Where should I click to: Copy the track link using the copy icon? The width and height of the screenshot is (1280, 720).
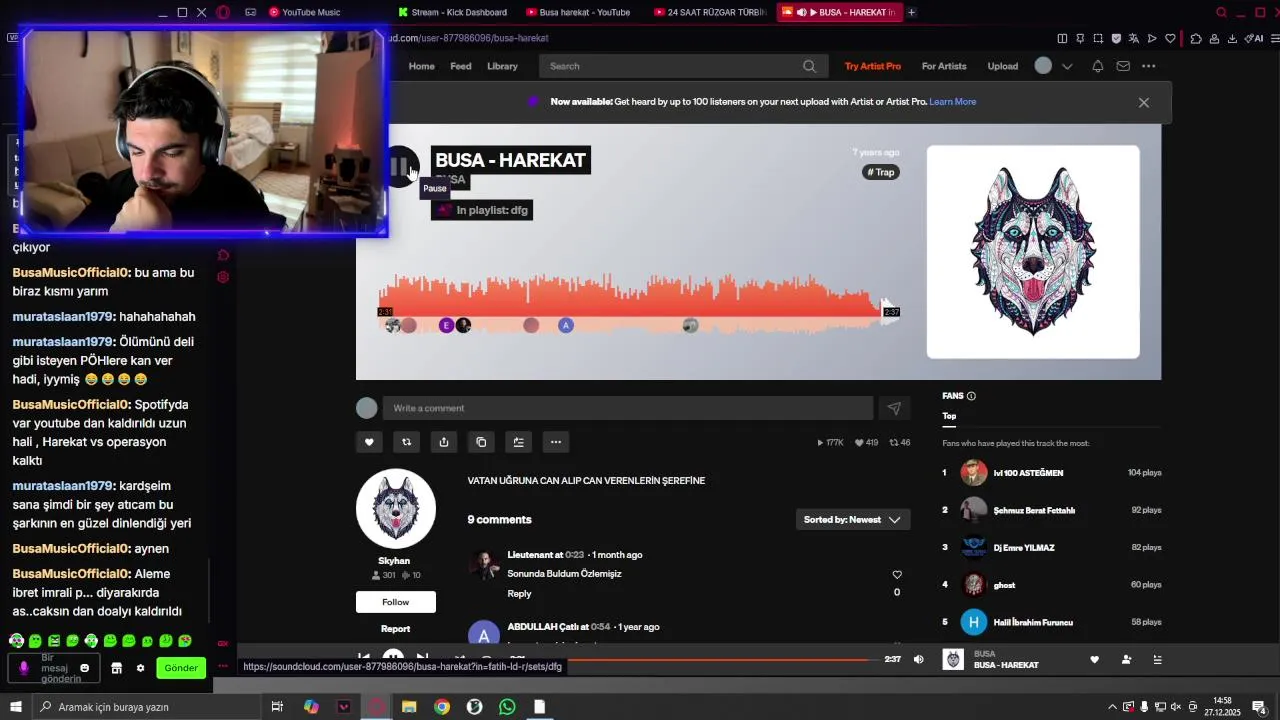coord(481,442)
